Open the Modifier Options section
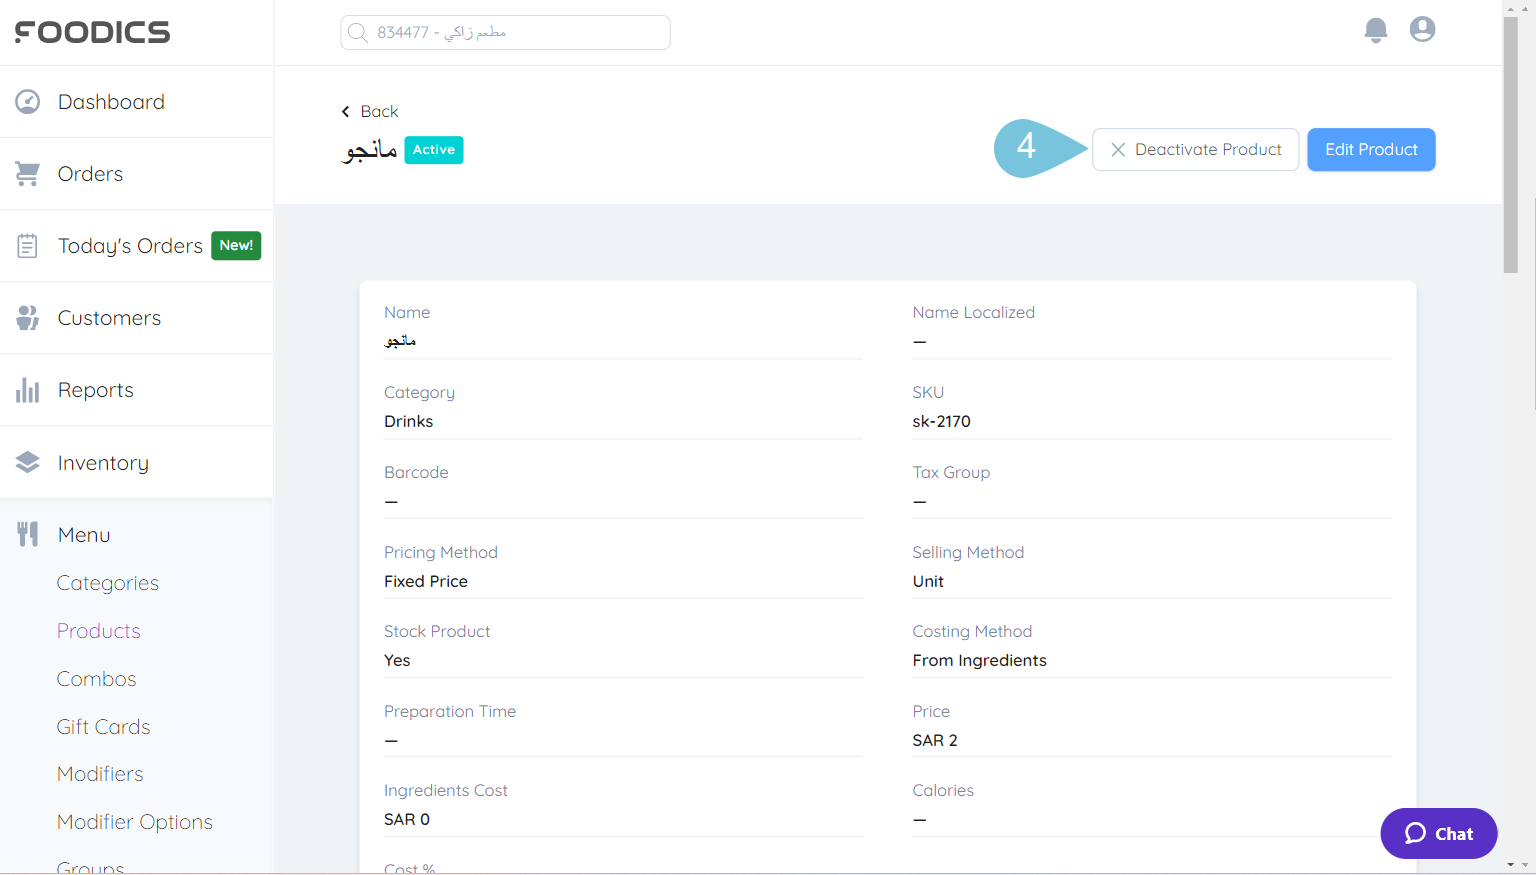Screen dimensions: 1536x875 tap(134, 821)
